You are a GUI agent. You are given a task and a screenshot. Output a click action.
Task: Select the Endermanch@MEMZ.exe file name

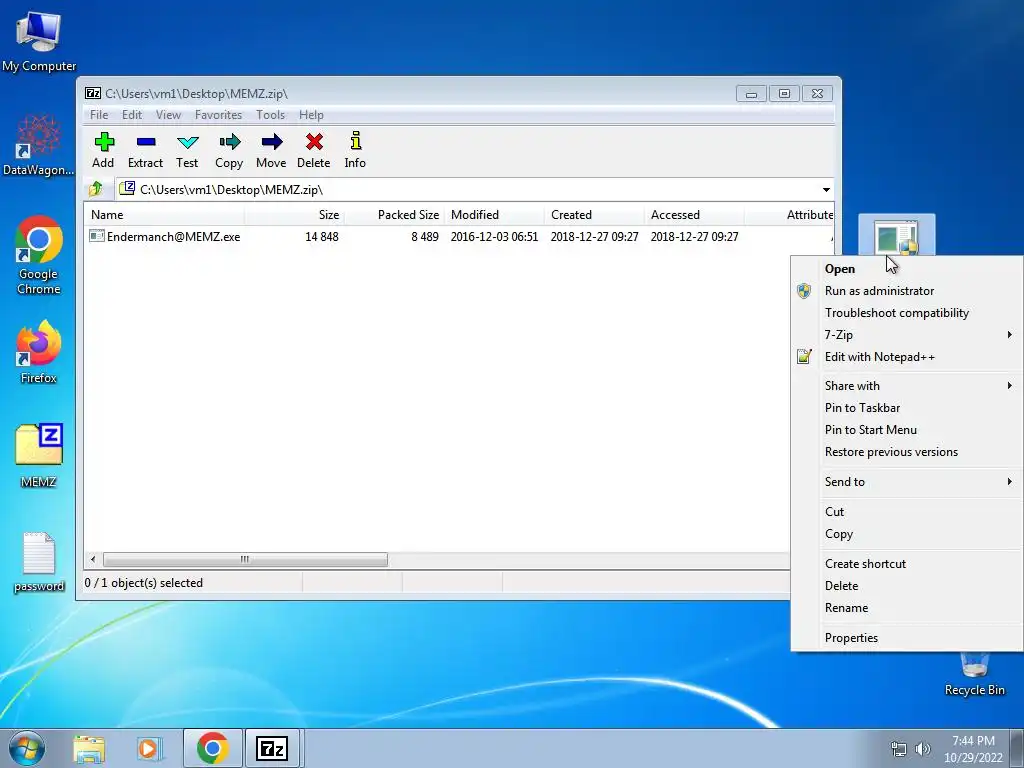click(174, 237)
